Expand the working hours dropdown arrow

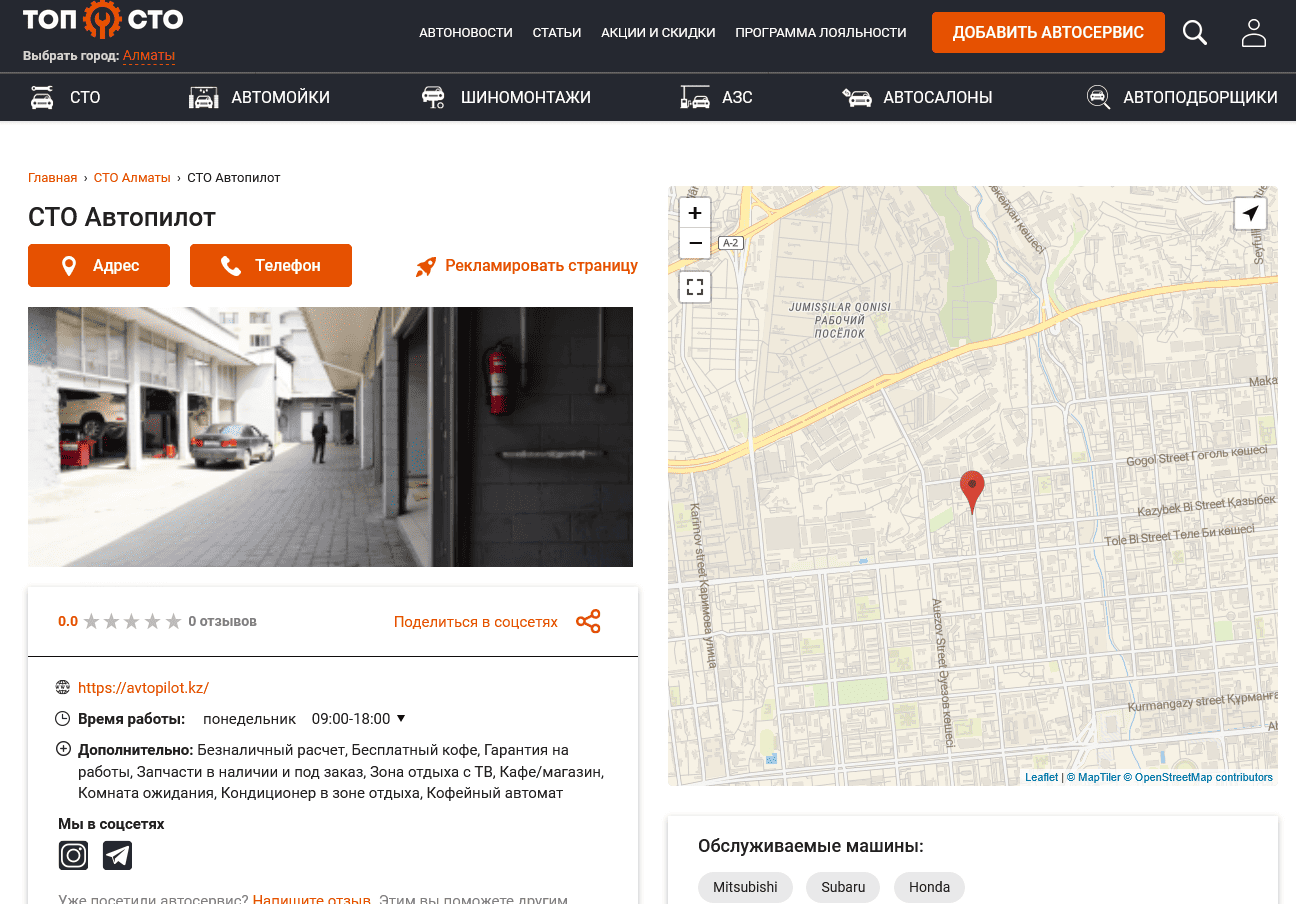[401, 718]
